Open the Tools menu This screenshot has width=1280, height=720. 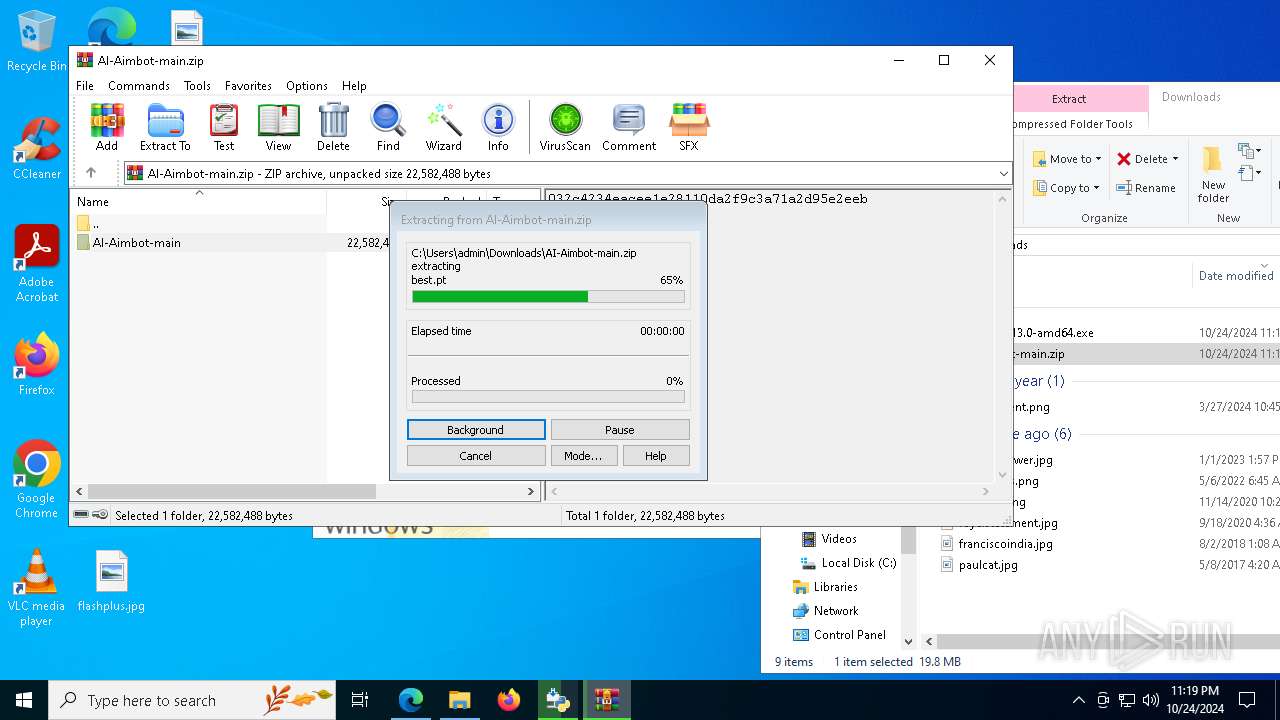pos(197,86)
